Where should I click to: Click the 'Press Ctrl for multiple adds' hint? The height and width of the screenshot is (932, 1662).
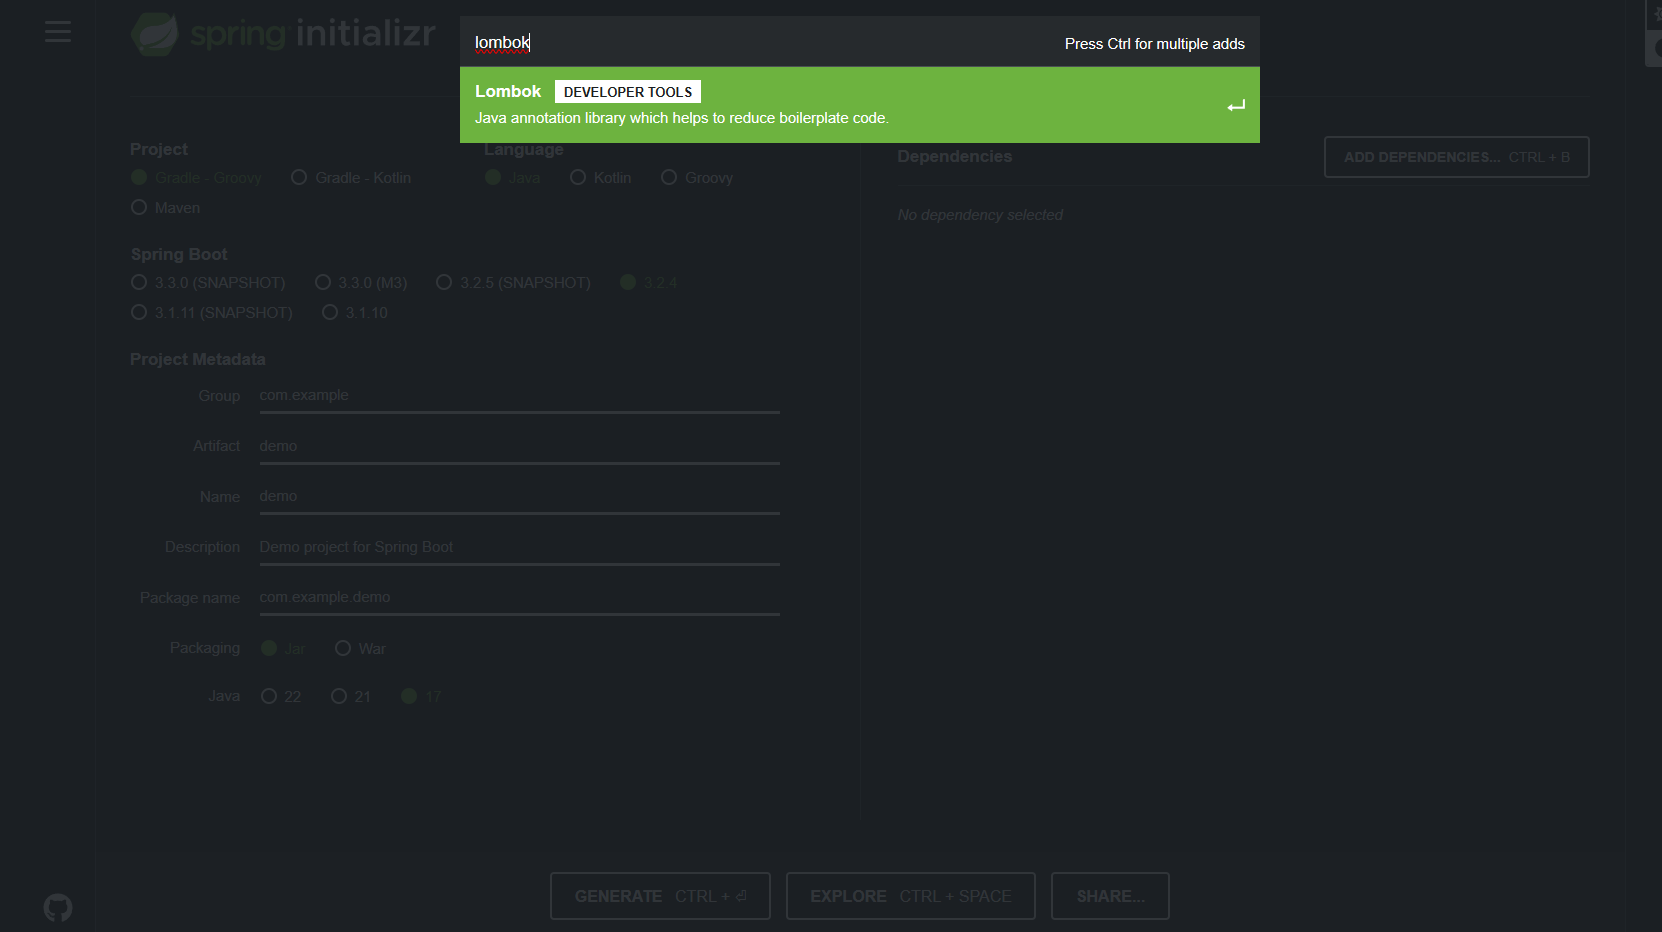point(1155,44)
